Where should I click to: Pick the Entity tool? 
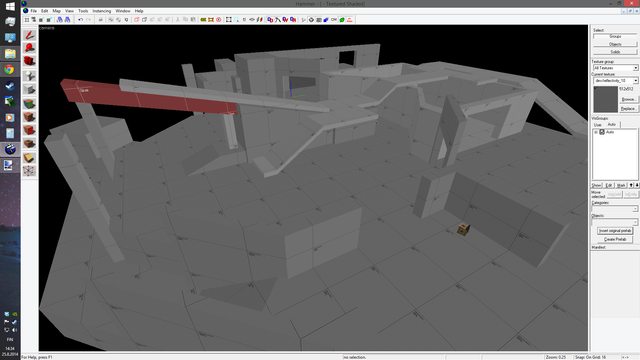pyautogui.click(x=29, y=76)
